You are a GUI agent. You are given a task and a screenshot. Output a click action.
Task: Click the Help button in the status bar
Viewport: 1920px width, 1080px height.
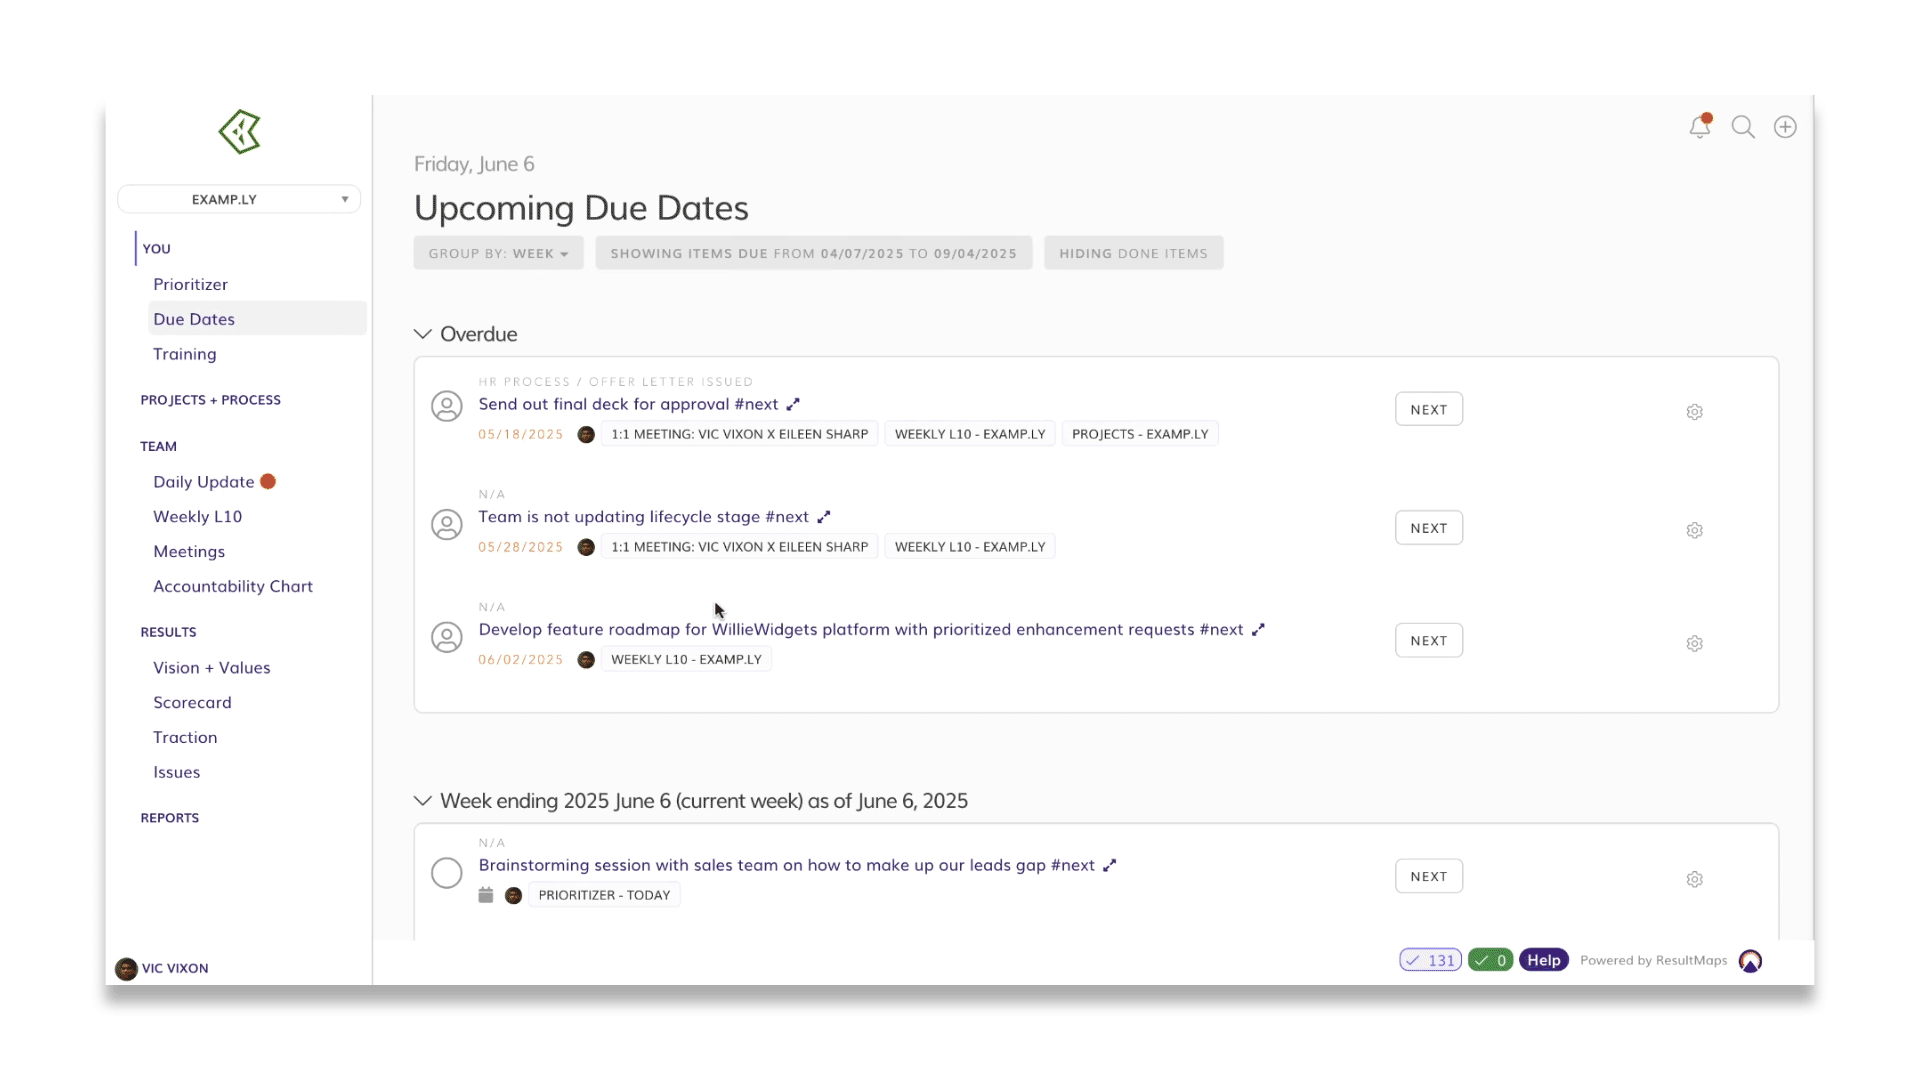click(x=1543, y=959)
